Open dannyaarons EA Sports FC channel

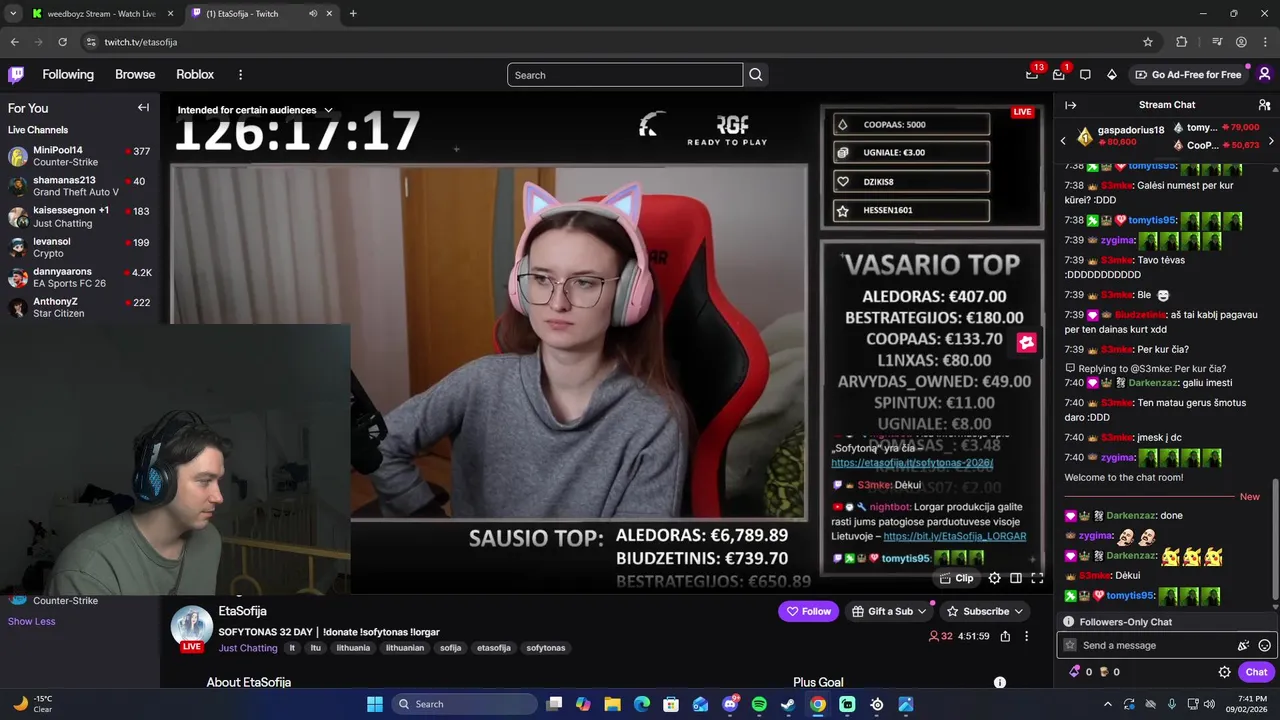[80, 277]
